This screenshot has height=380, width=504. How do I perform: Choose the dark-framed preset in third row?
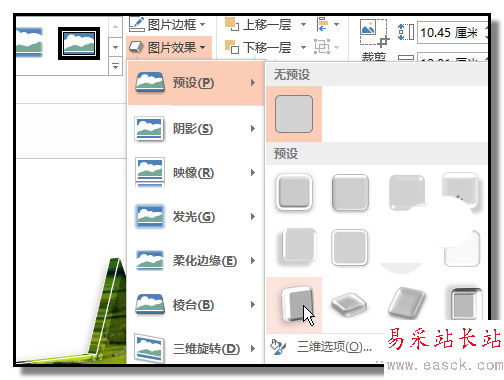[466, 304]
